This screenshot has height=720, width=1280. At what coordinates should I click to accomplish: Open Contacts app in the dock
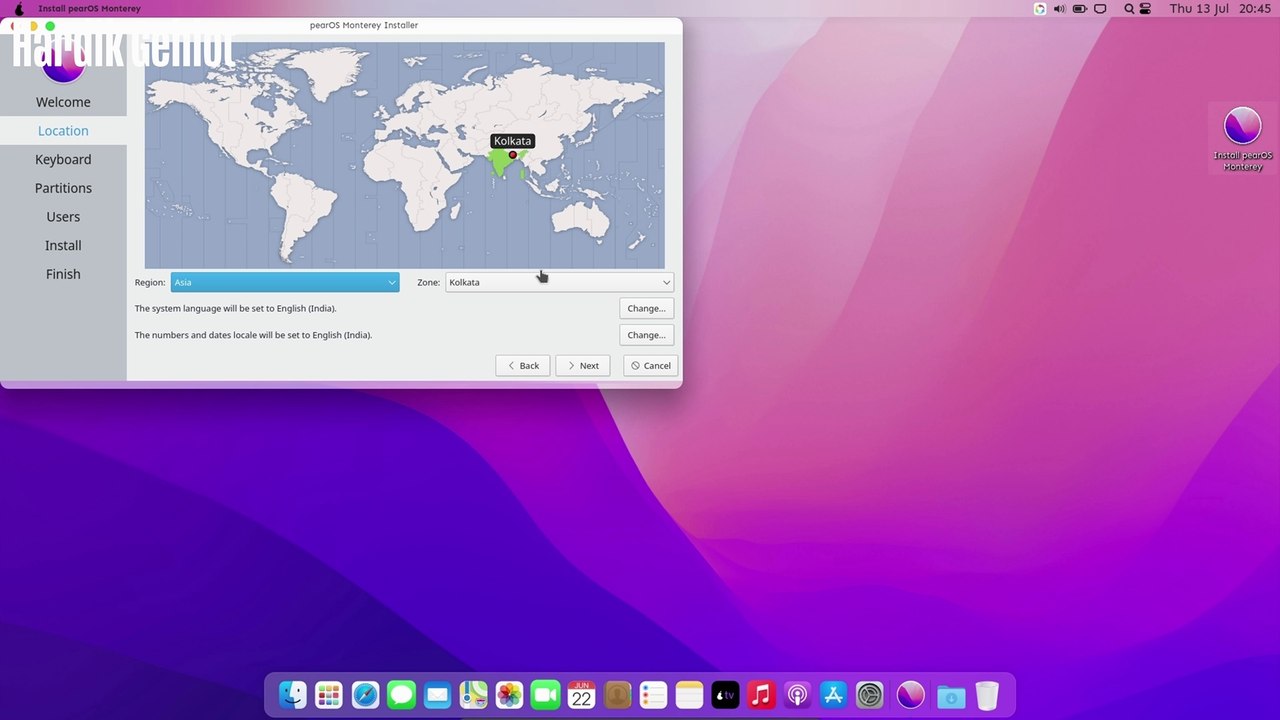click(617, 694)
